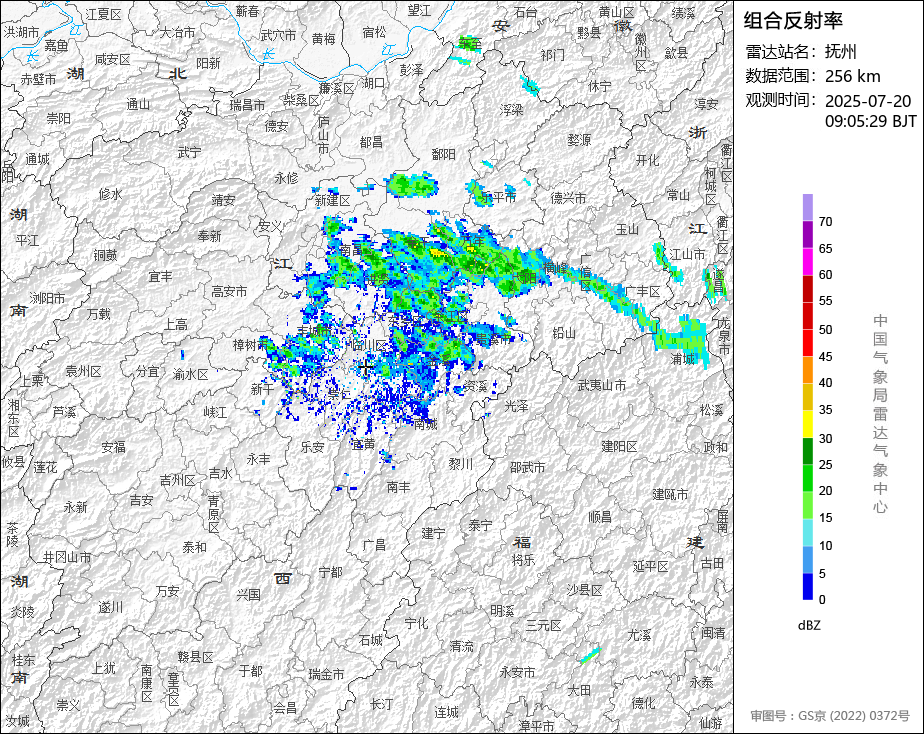Screen dimensions: 924x734
Task: Click the 黎川 label
Action: [460, 464]
